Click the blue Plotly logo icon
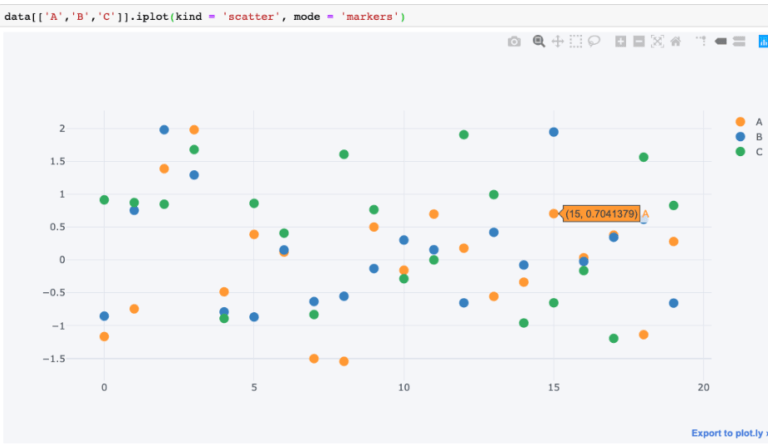Image resolution: width=768 pixels, height=445 pixels. (x=763, y=41)
